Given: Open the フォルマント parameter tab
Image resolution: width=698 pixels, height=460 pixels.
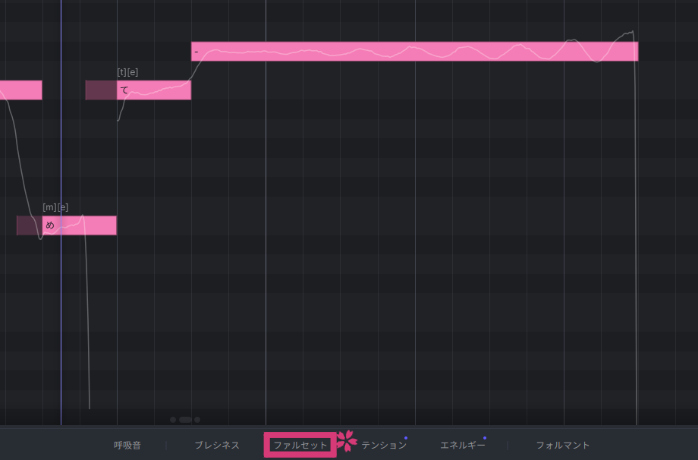Looking at the screenshot, I should coord(562,445).
